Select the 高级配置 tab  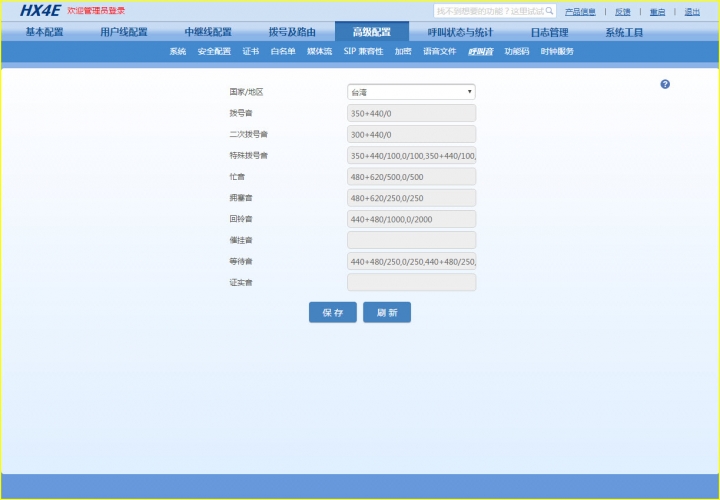[371, 32]
